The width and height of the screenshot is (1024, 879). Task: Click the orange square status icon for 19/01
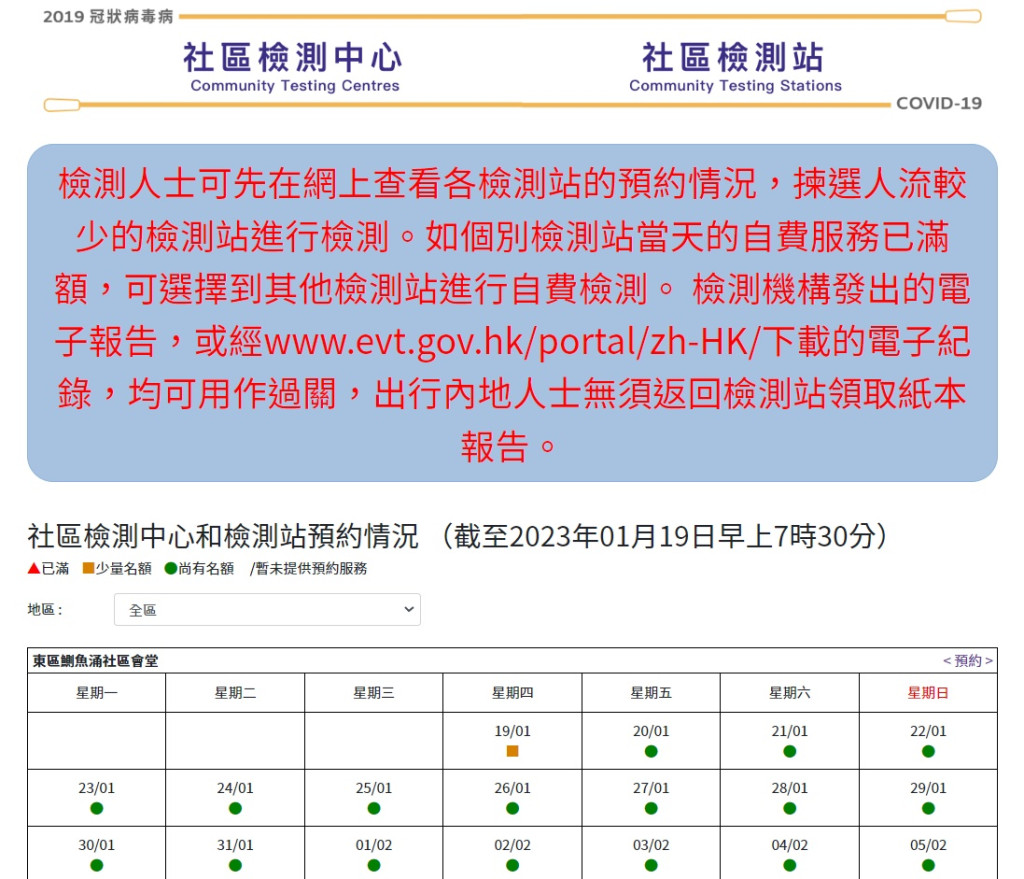point(512,751)
